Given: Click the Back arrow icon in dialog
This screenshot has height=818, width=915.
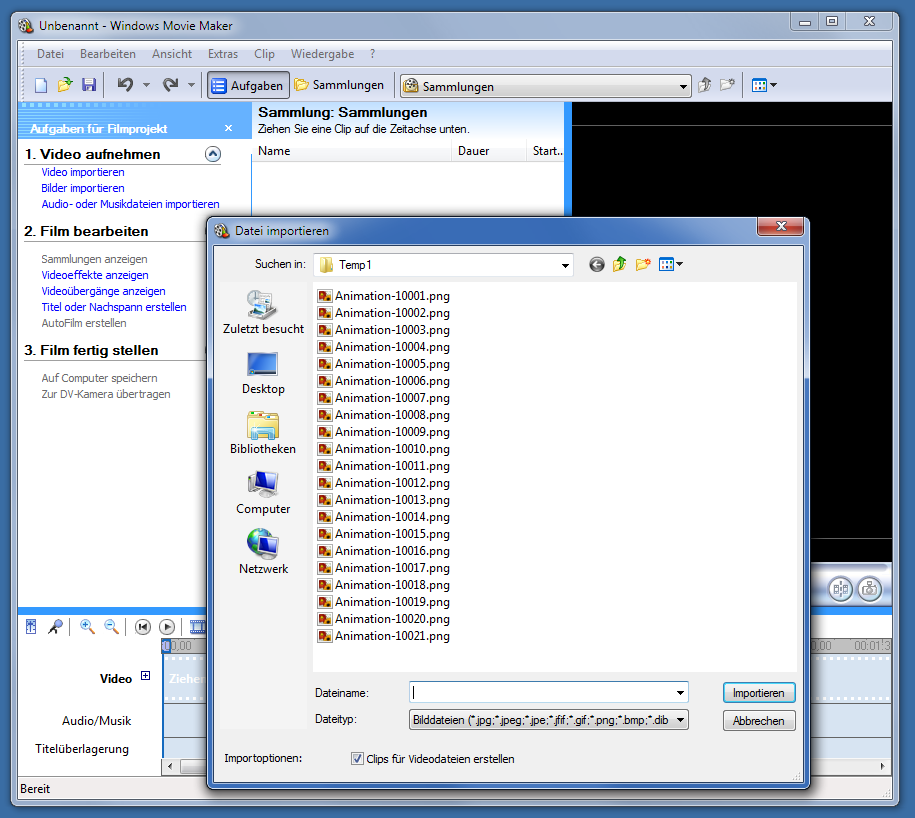Looking at the screenshot, I should (x=596, y=265).
